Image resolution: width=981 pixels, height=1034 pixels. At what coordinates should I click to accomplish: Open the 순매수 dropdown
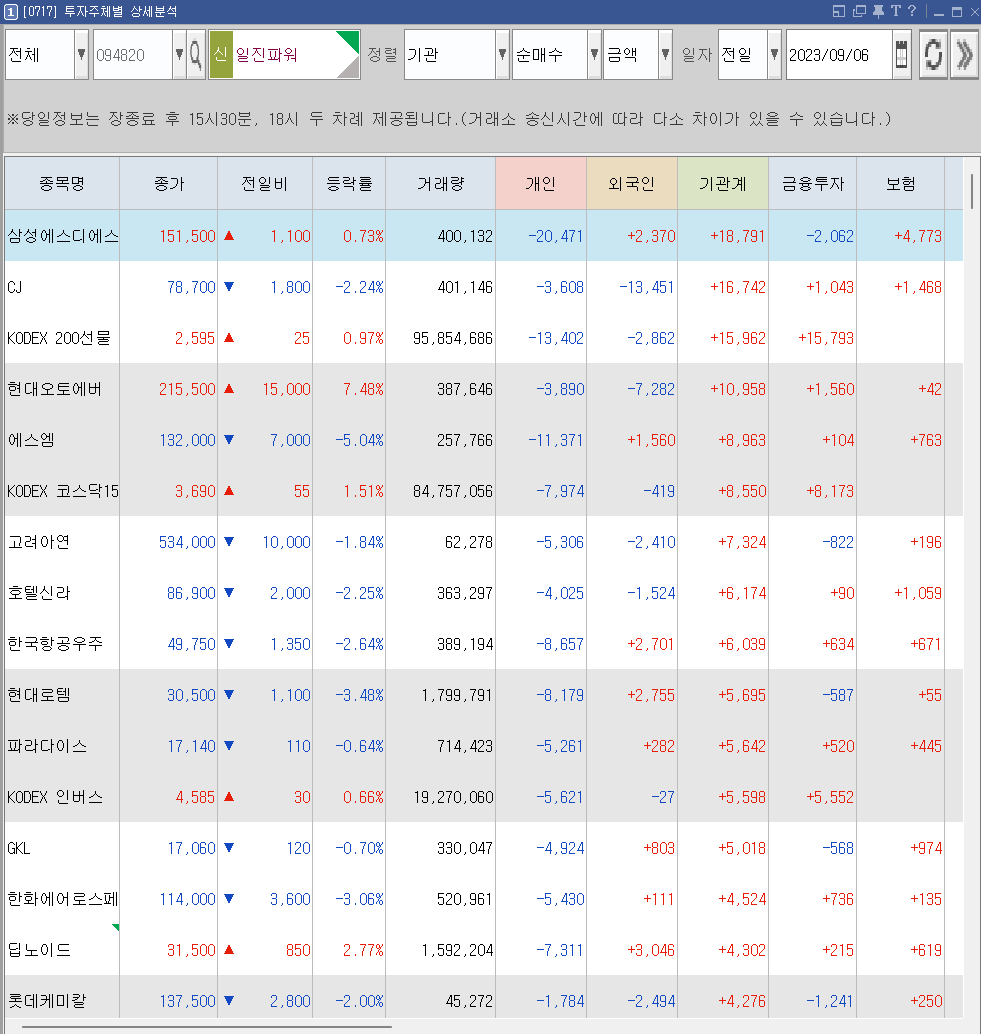pos(594,55)
